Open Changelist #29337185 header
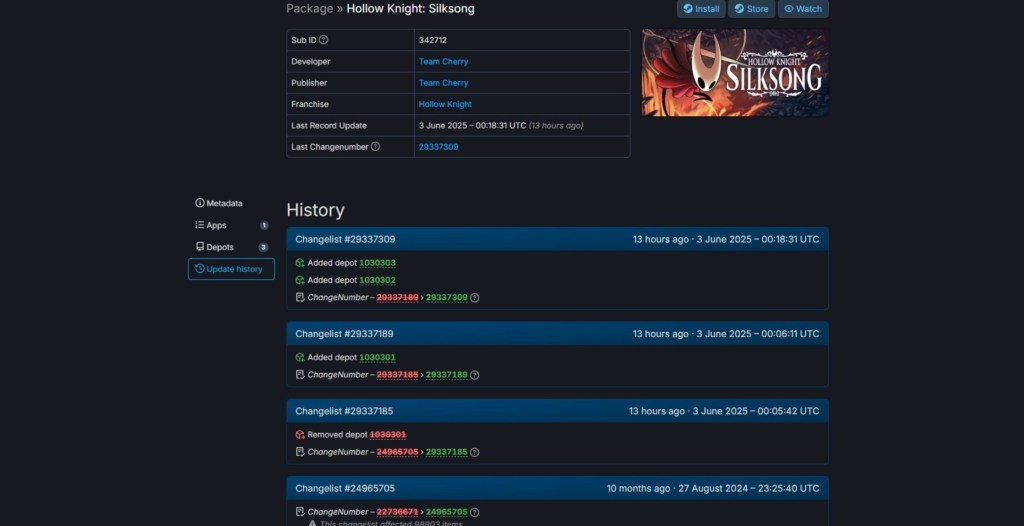The width and height of the screenshot is (1024, 526). 557,411
